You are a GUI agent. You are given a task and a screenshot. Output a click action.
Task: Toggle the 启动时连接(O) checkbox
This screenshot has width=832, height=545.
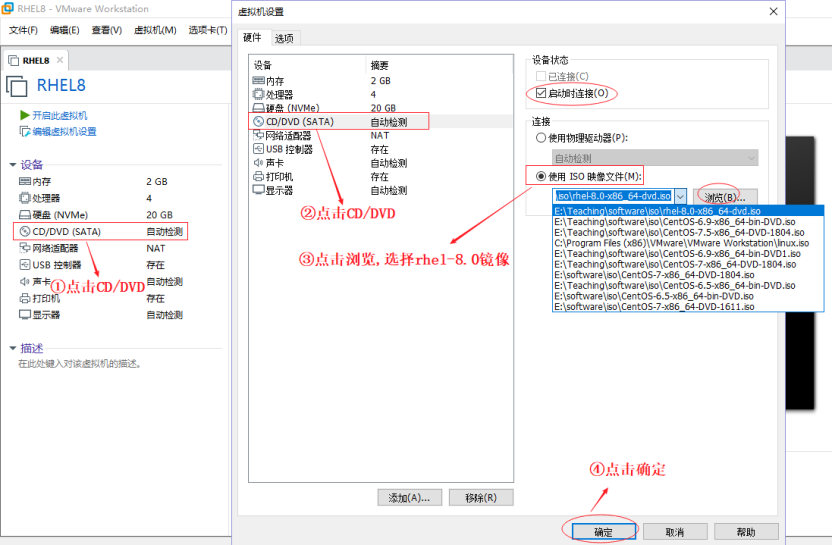pyautogui.click(x=541, y=93)
